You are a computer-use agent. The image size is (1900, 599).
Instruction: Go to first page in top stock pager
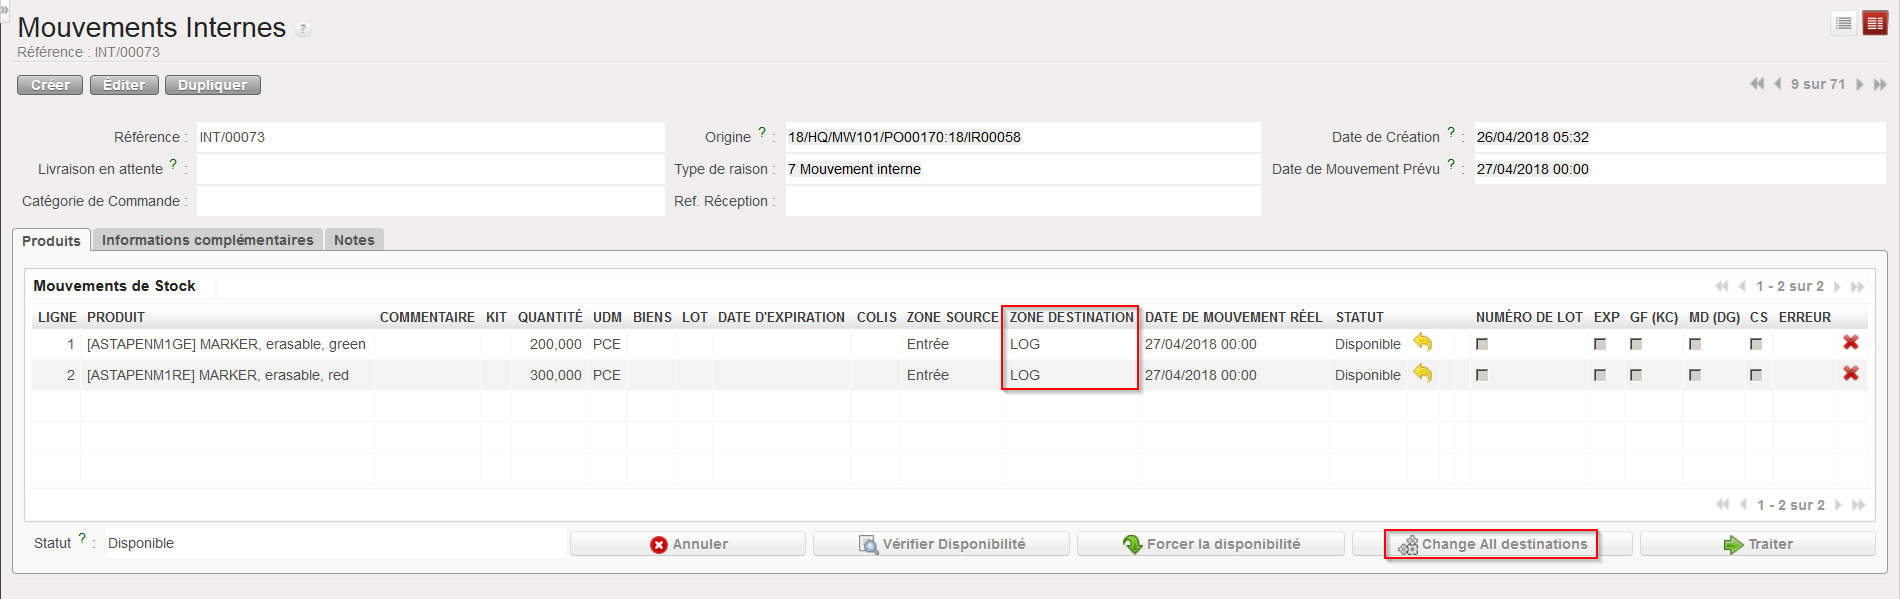coord(1721,286)
